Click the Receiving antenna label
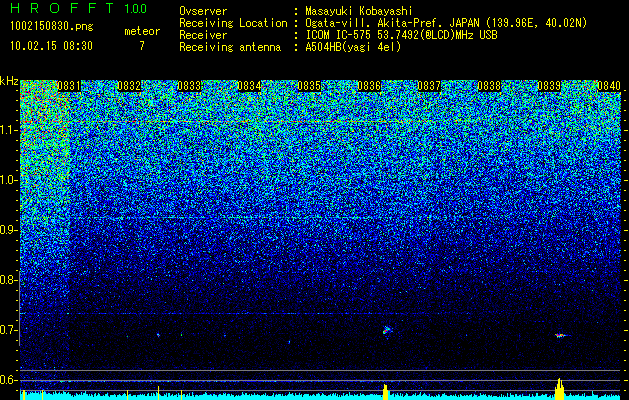The height and width of the screenshot is (400, 629). click(230, 47)
